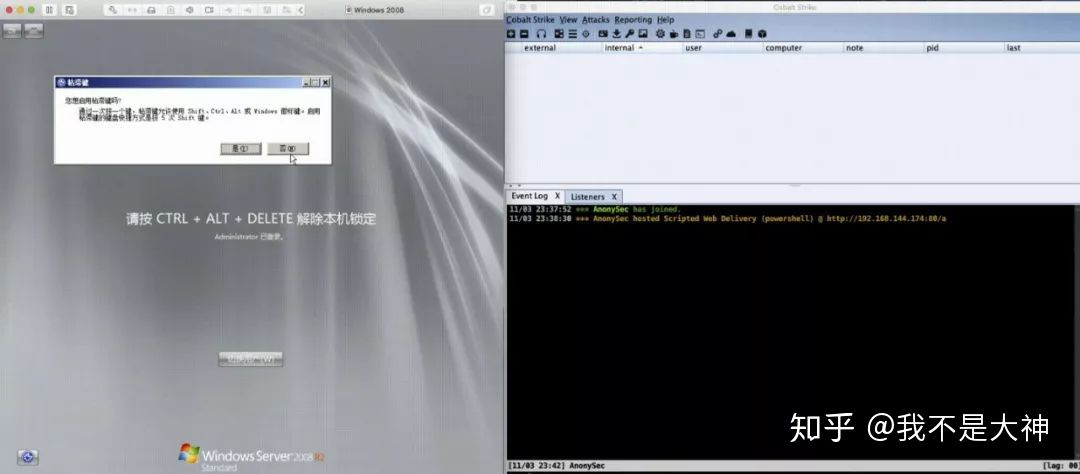Open Screenshots picture icon
1080x474 pixels.
pos(643,34)
